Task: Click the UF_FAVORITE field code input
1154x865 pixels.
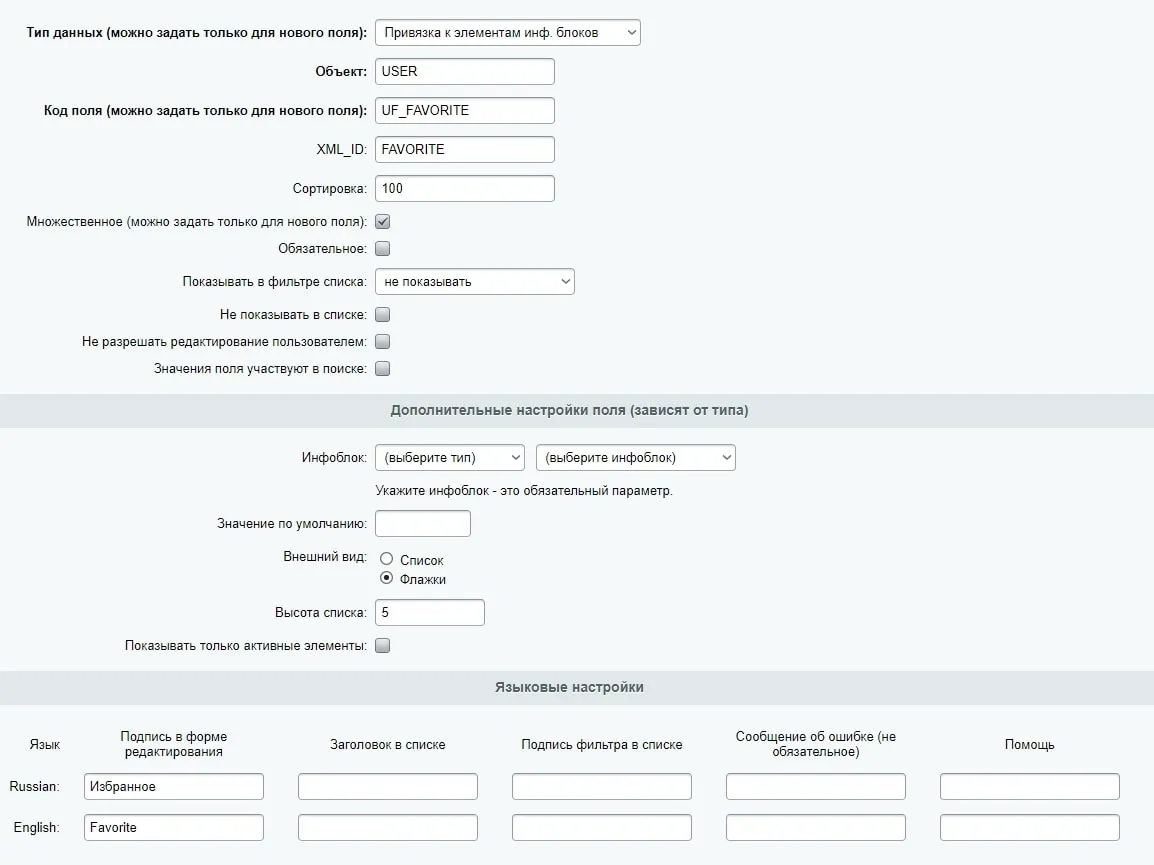Action: (x=464, y=110)
